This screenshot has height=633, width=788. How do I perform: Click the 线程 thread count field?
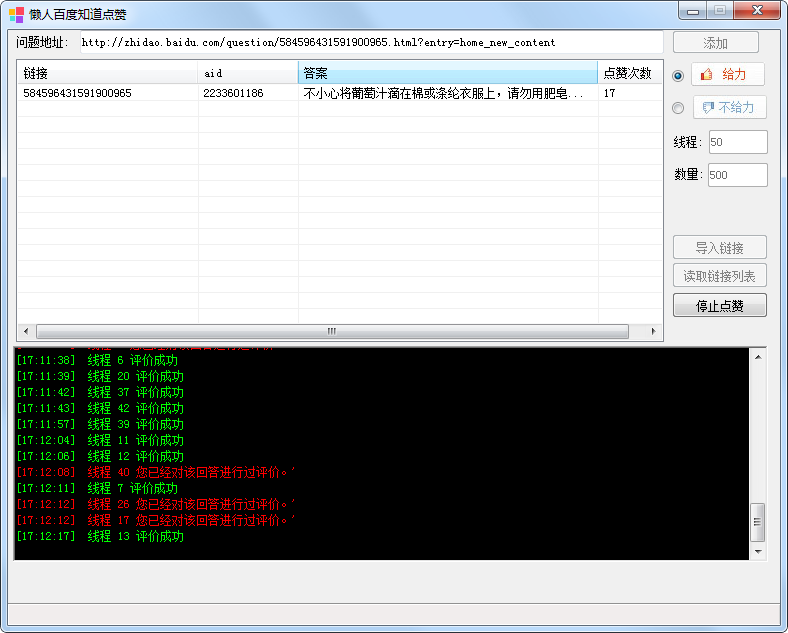[737, 142]
